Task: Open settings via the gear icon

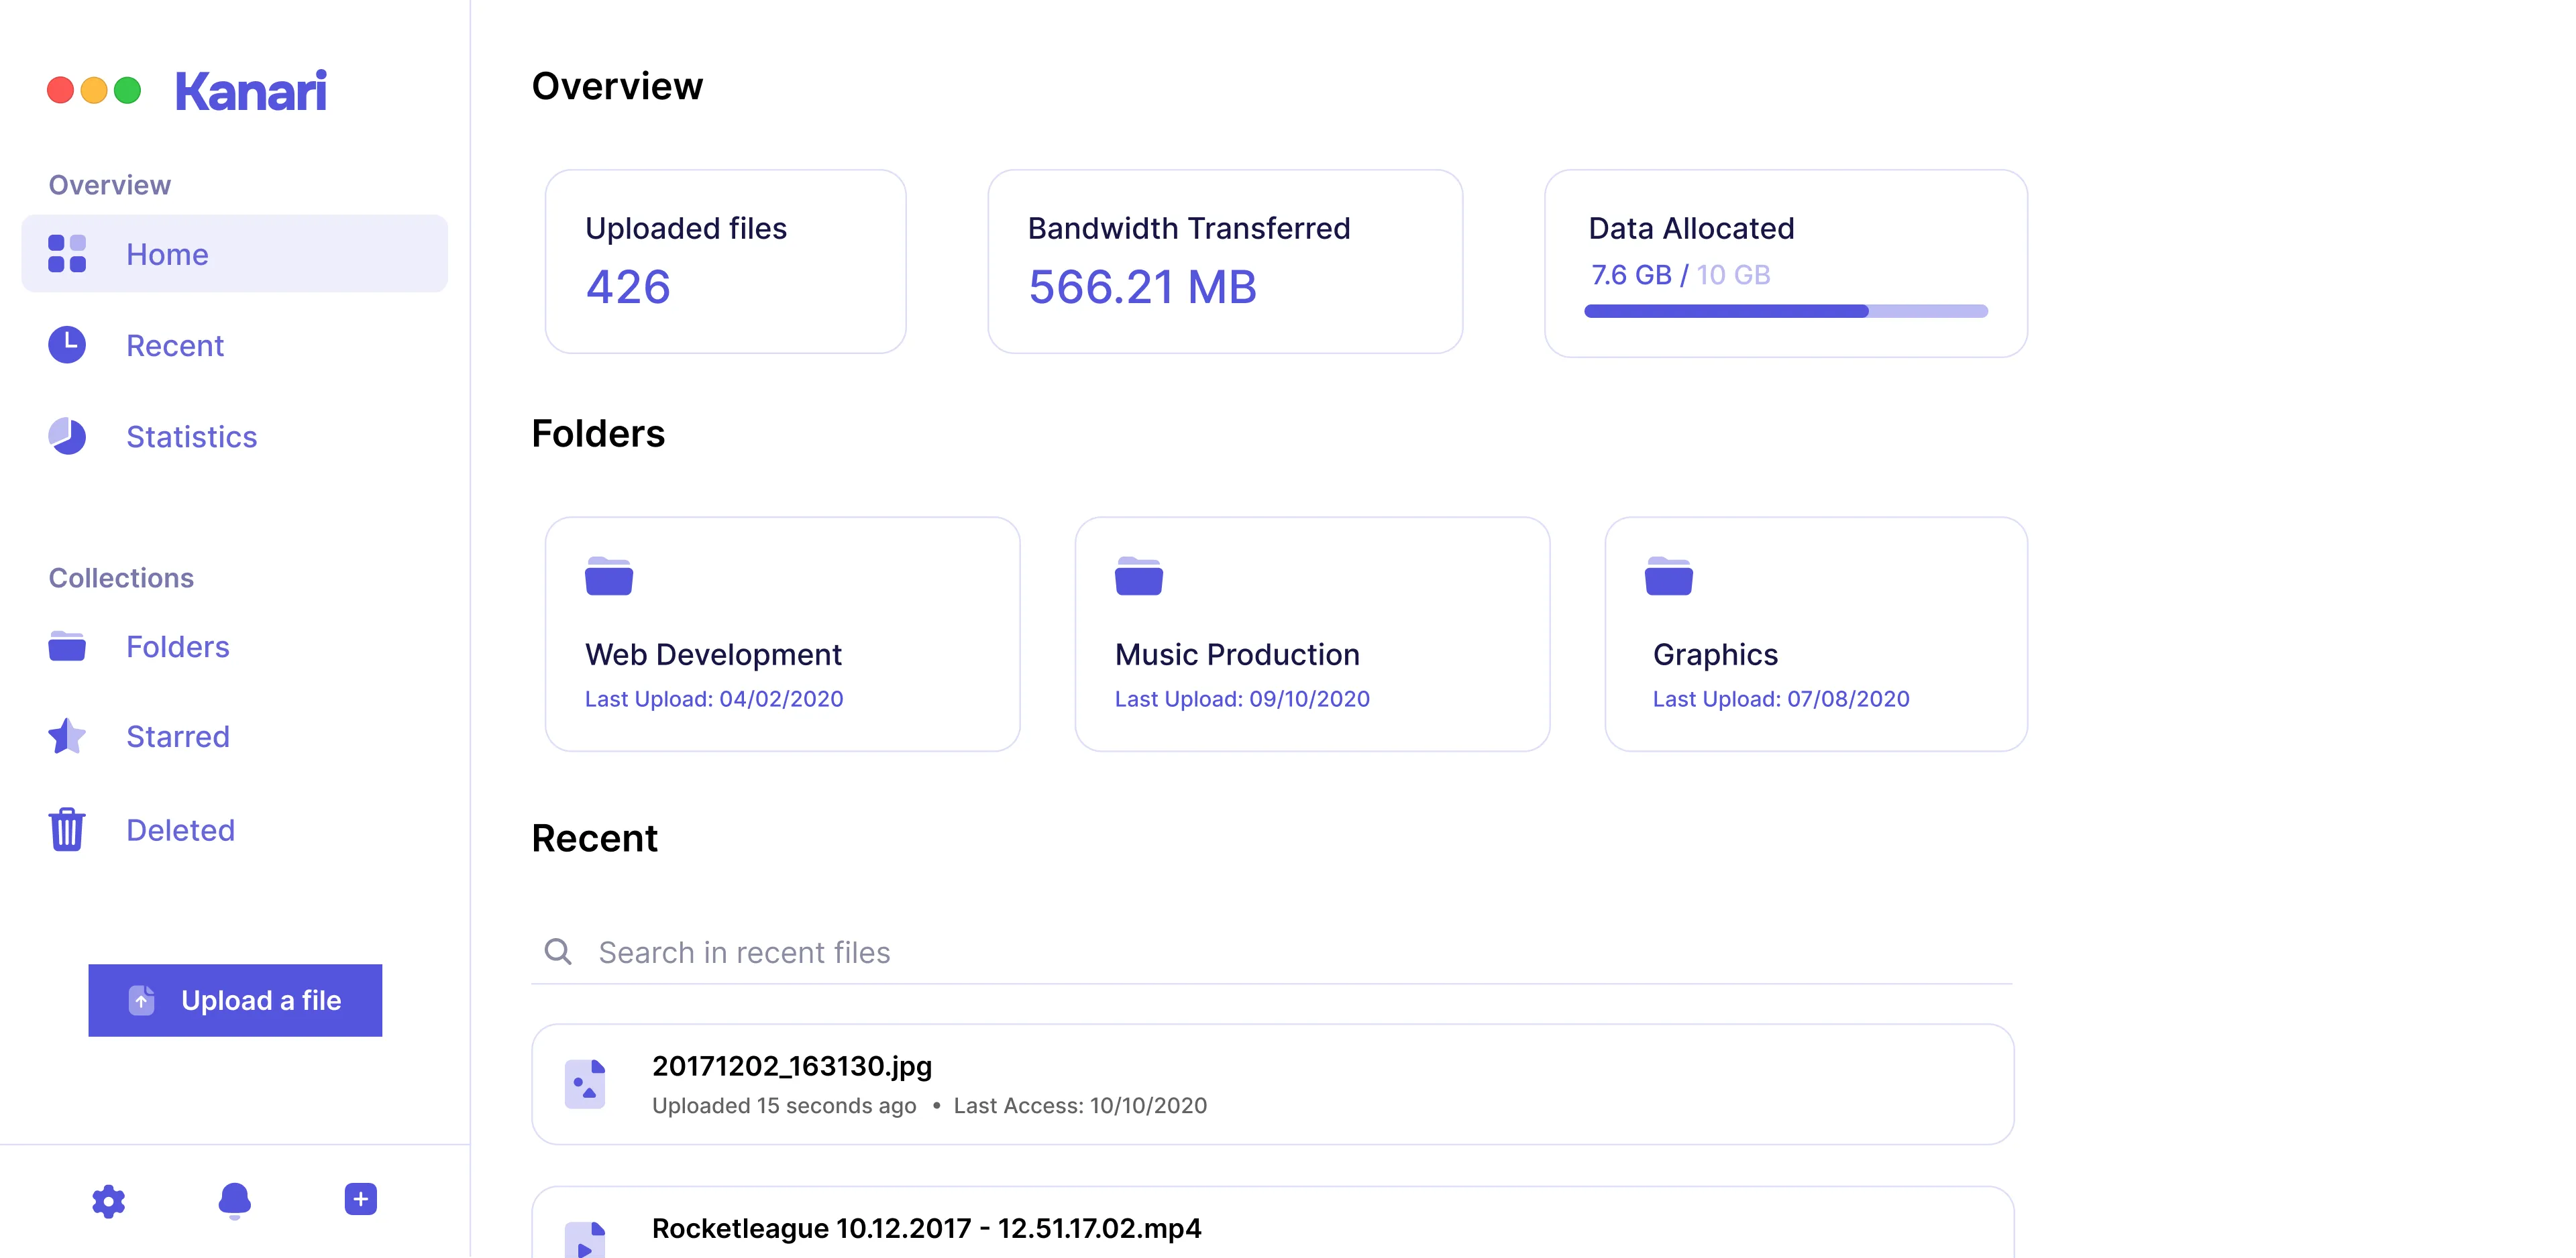Action: pyautogui.click(x=108, y=1200)
